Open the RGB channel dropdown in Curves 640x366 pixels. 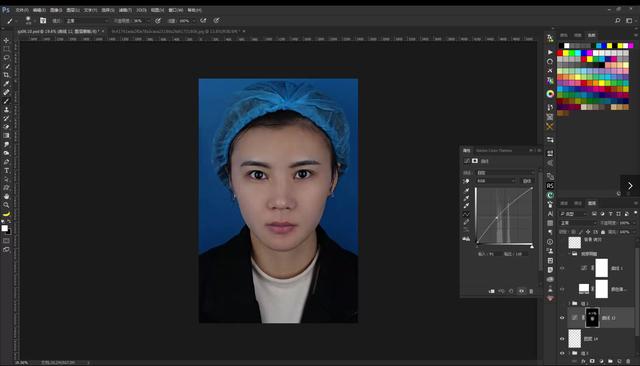[x=496, y=181]
